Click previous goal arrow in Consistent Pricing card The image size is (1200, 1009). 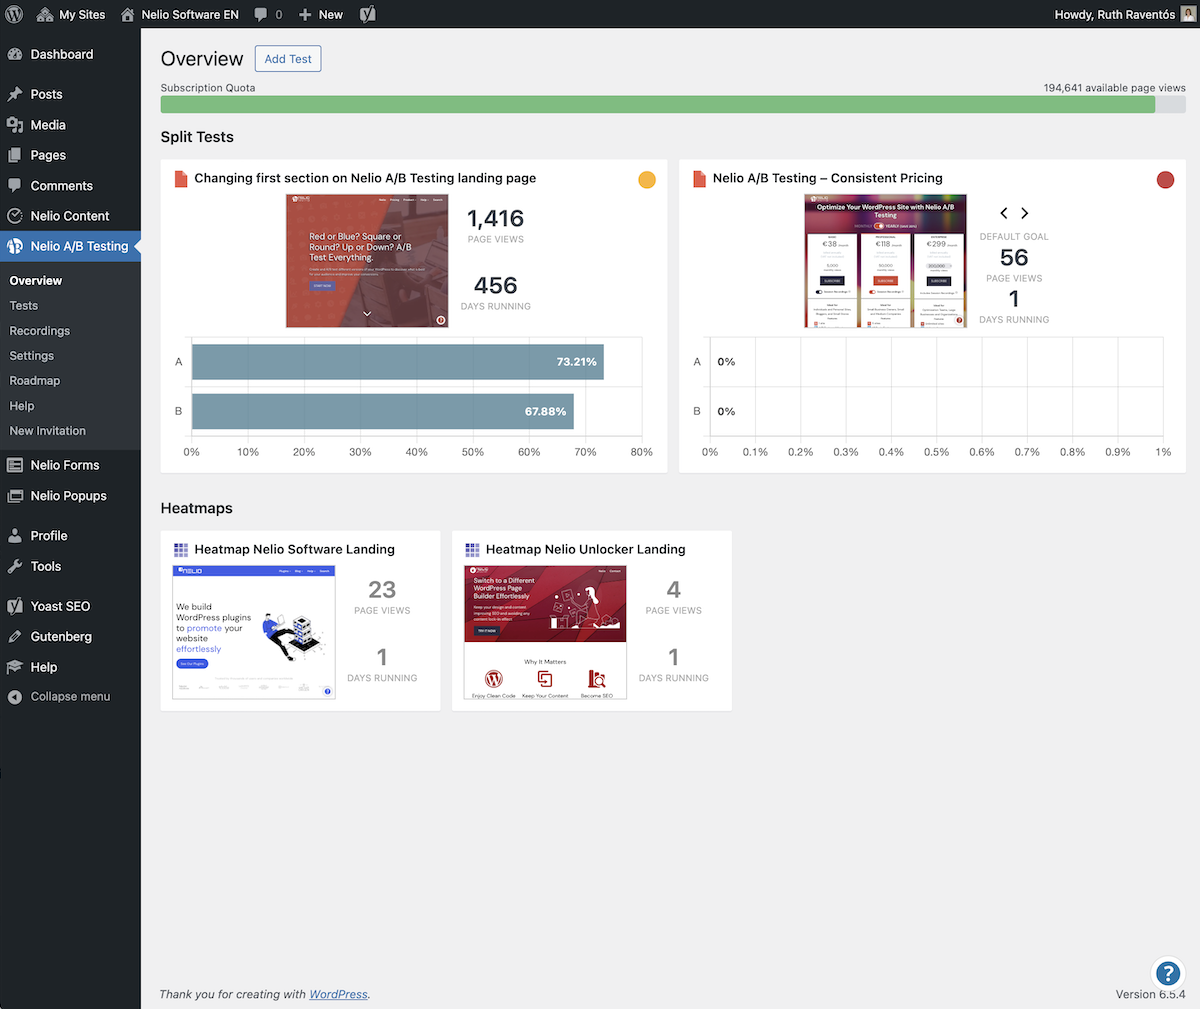[1004, 213]
